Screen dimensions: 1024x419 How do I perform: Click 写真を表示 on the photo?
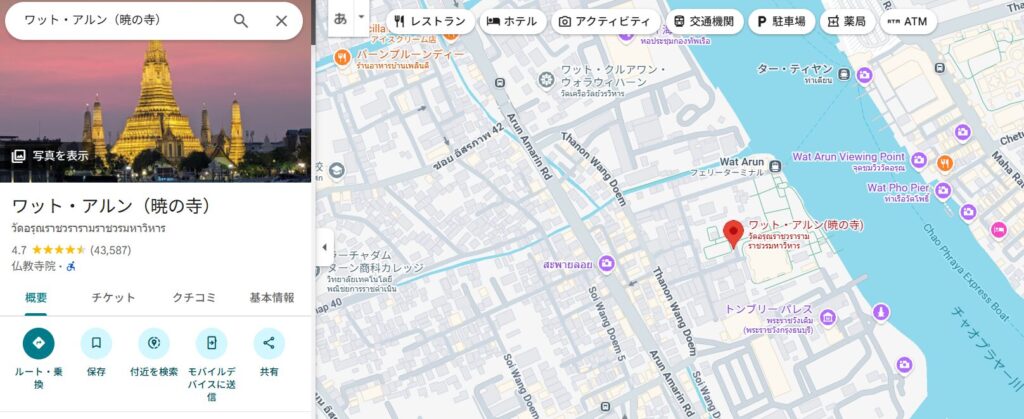[x=50, y=156]
